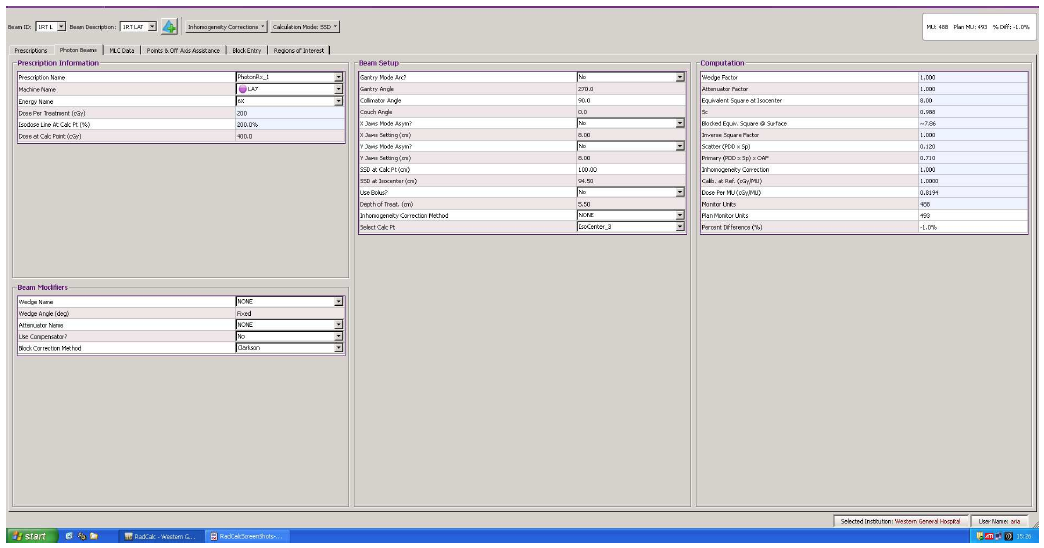Click the Dose Per Treatment (cGy) value
The image size is (1044, 548).
tap(290, 113)
